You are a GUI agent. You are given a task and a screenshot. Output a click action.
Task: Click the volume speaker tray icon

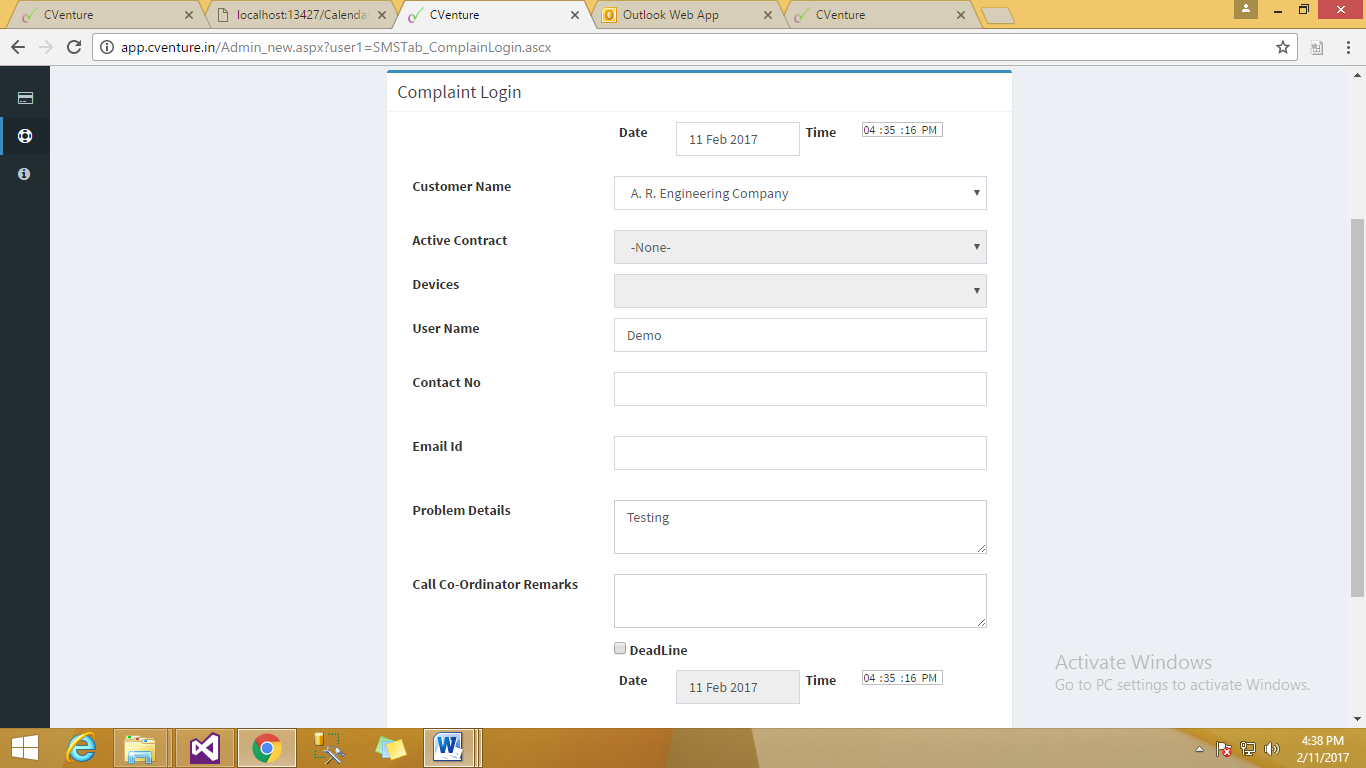[x=1272, y=749]
